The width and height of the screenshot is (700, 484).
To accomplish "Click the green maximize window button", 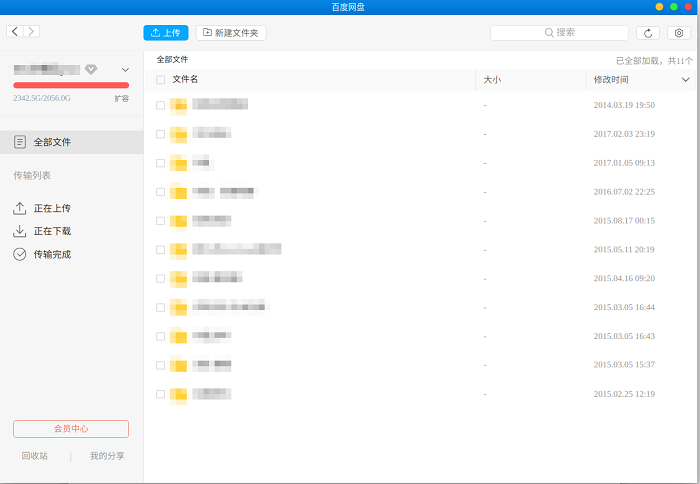I will (x=674, y=7).
